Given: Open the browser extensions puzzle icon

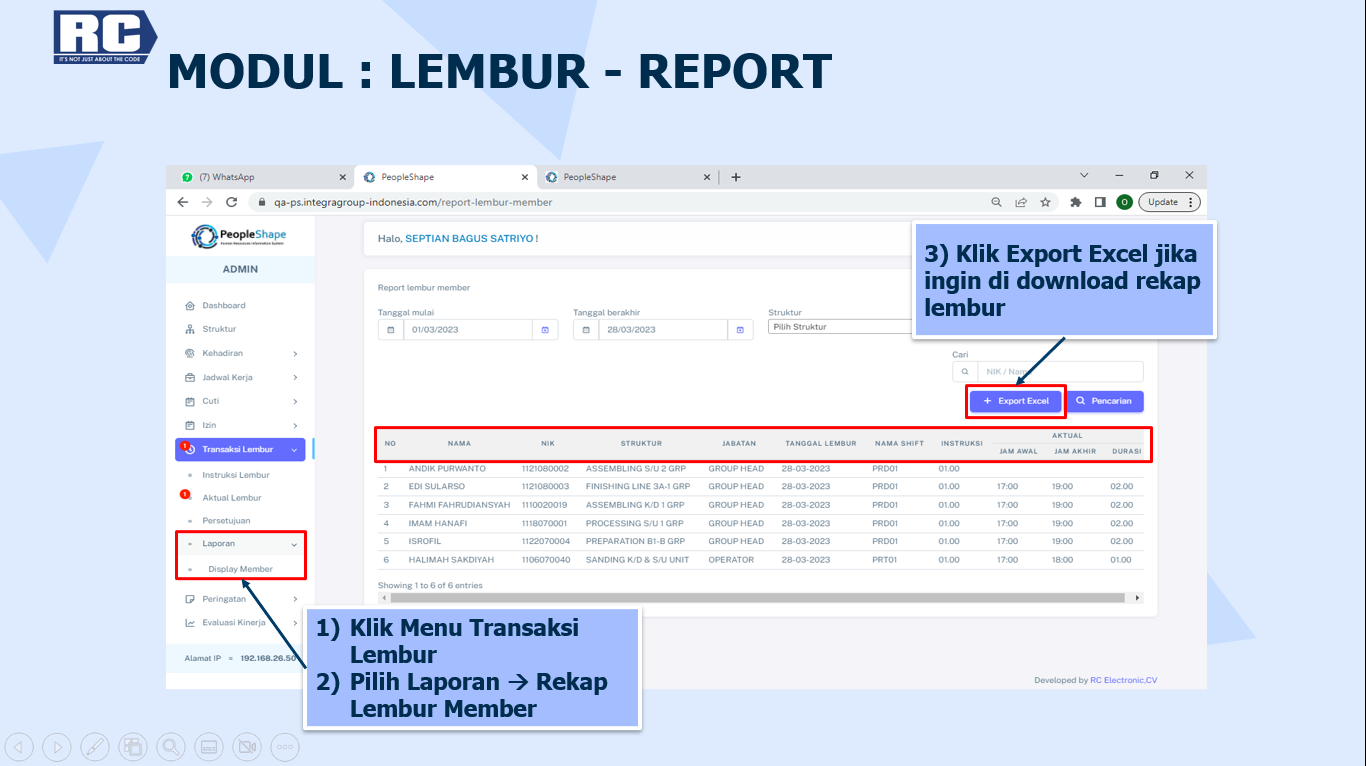Looking at the screenshot, I should 1076,202.
